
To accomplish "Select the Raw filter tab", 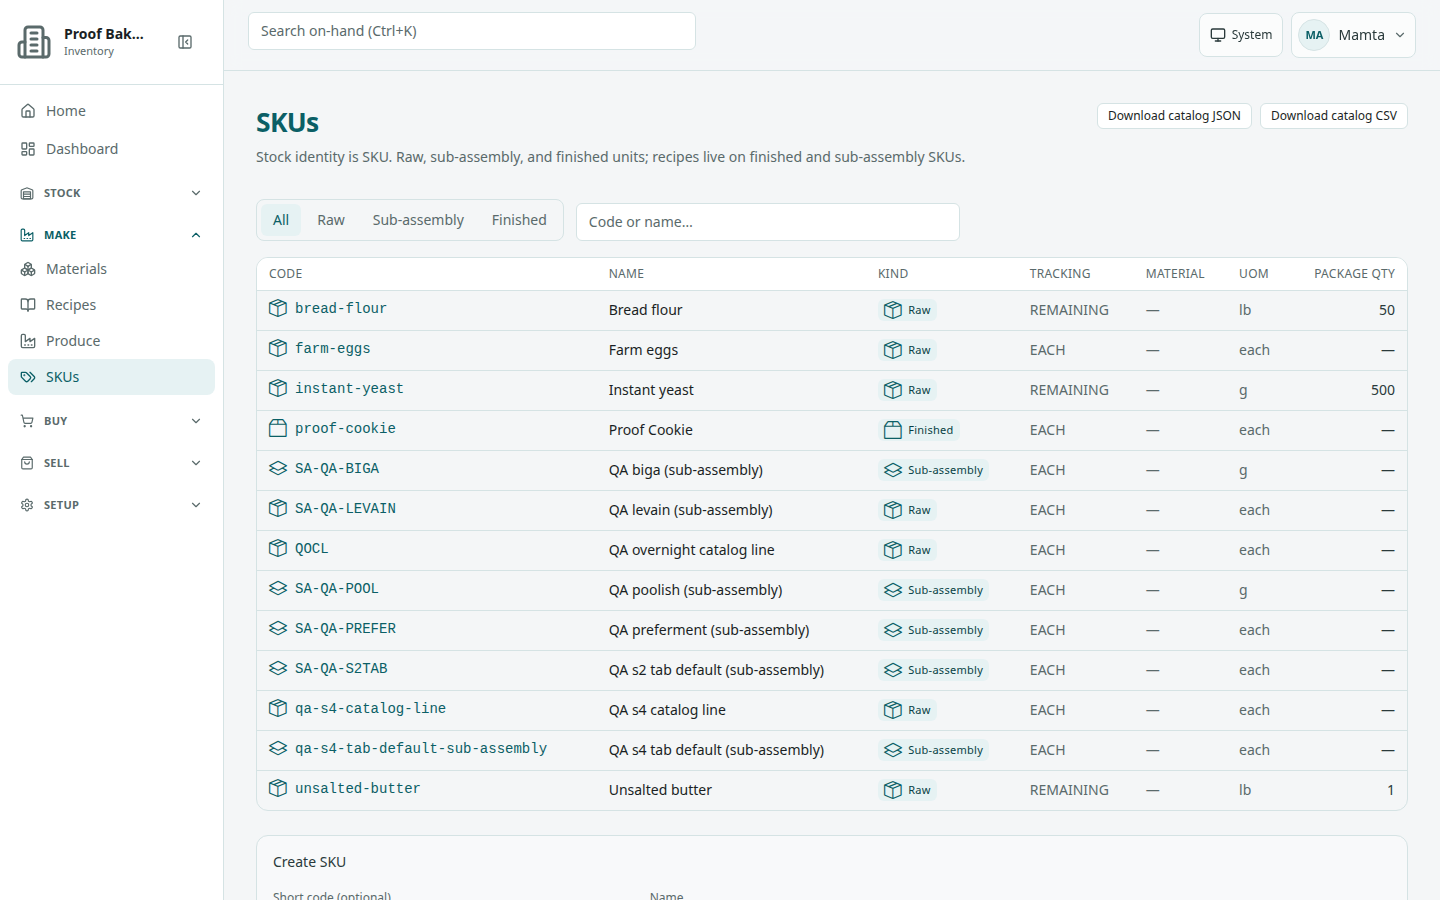I will pyautogui.click(x=331, y=220).
